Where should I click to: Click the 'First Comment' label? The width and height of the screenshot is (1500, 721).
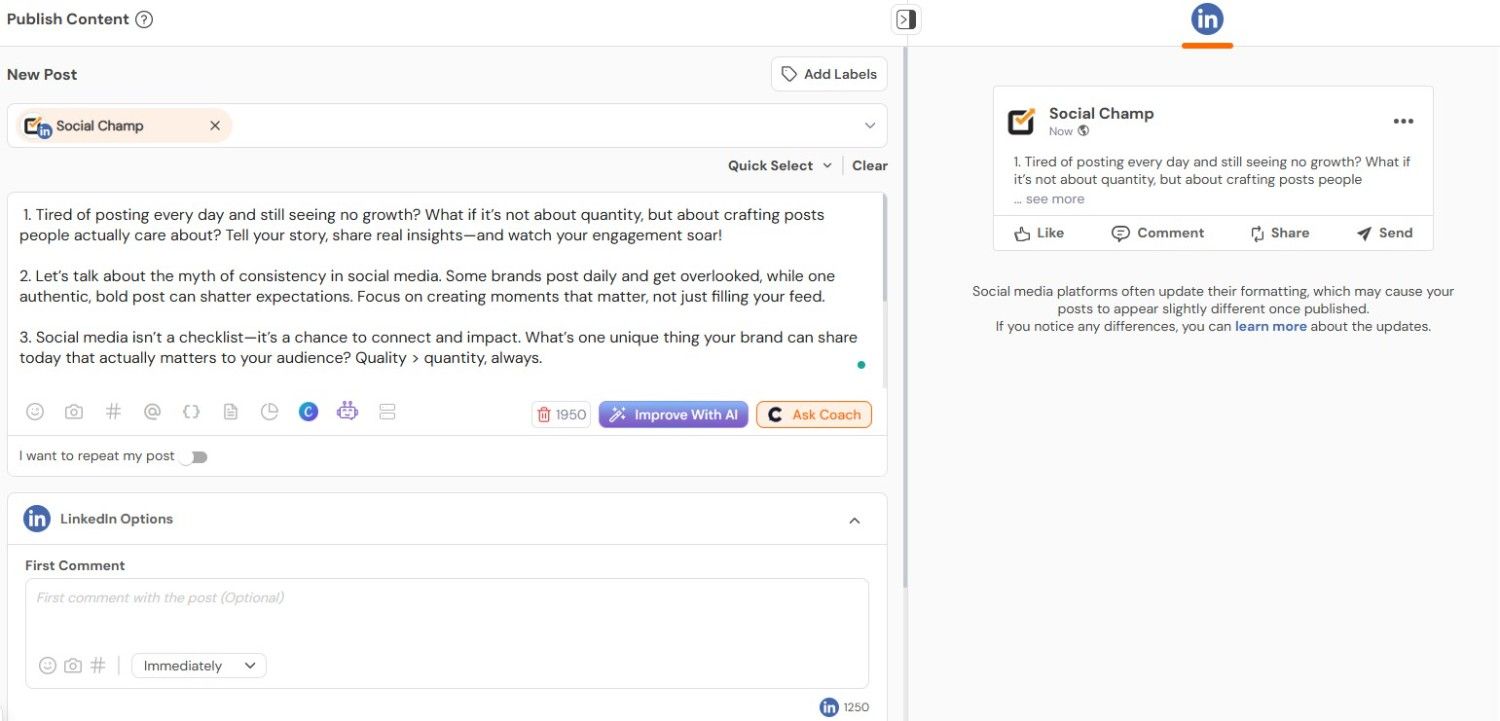click(75, 565)
